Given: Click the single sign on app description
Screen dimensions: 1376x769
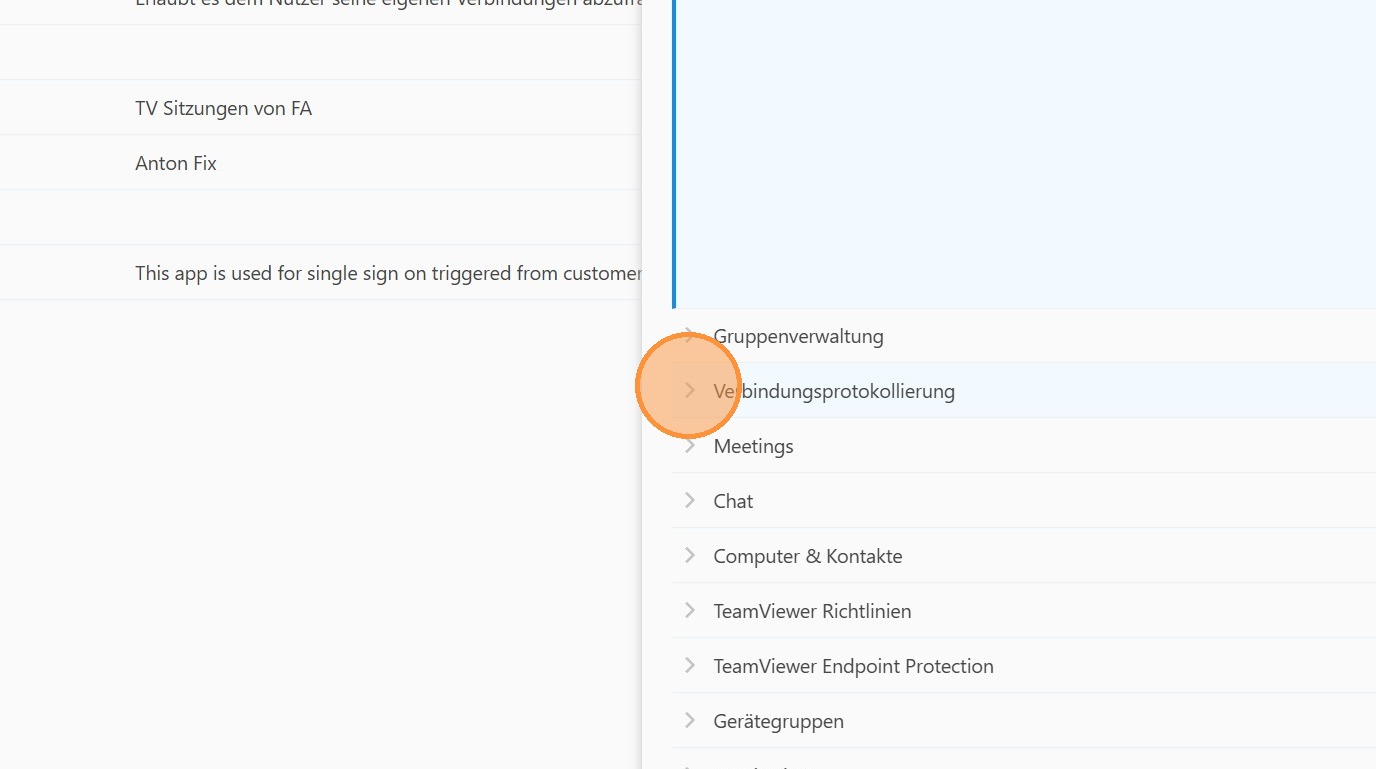Looking at the screenshot, I should coord(388,273).
